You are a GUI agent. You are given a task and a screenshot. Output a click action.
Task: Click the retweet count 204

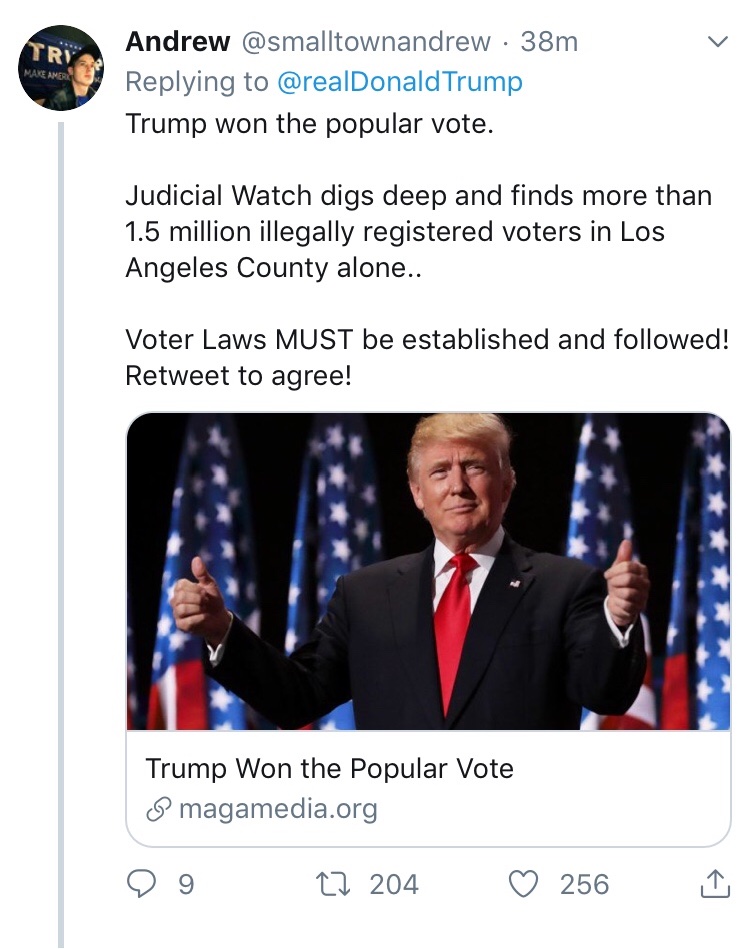point(394,884)
